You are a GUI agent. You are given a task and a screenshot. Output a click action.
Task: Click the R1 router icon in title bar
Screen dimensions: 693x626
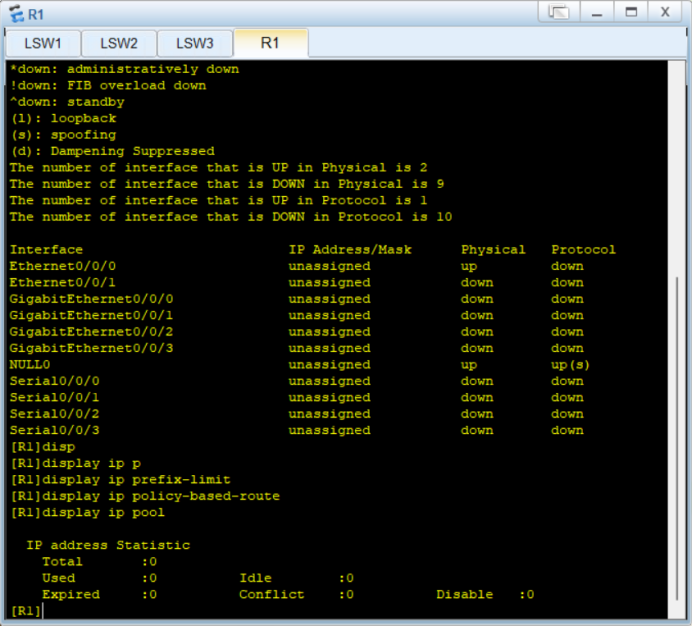(17, 14)
